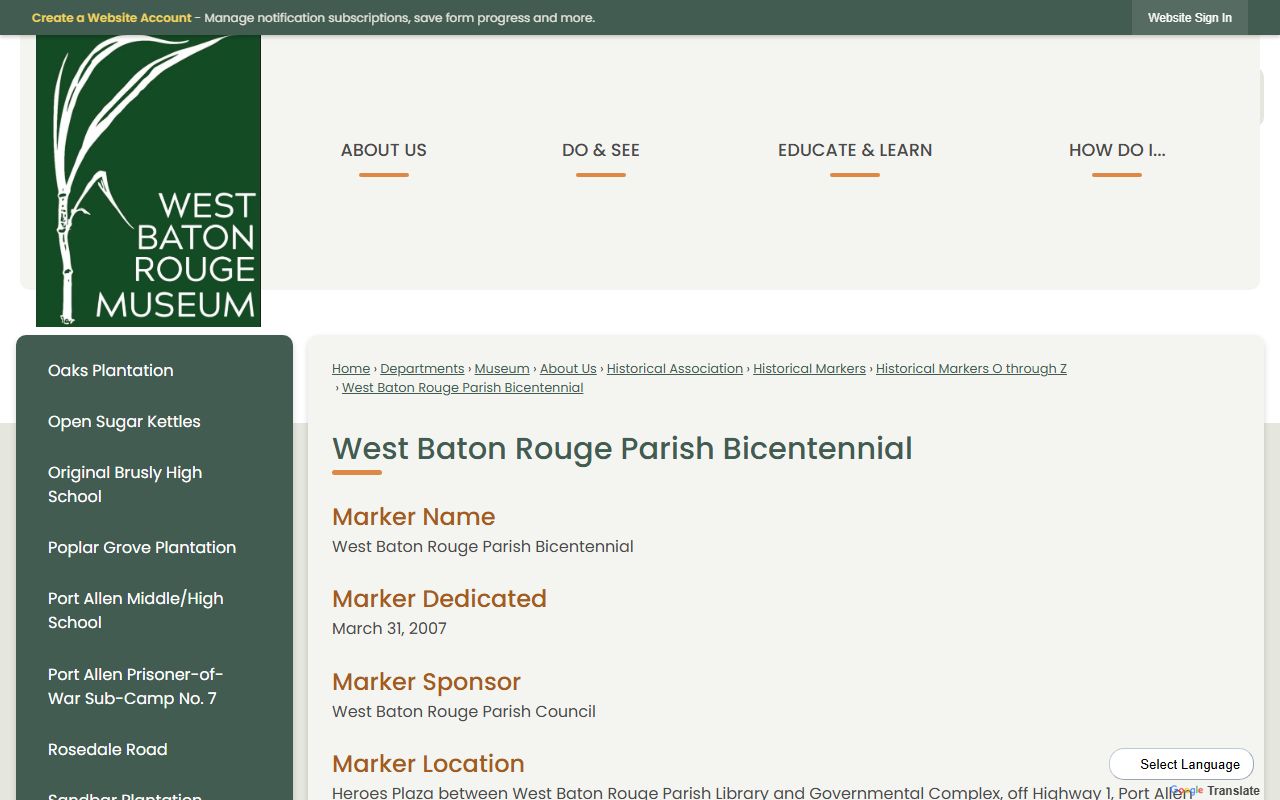Click the Marker Sponsor heading
This screenshot has width=1280, height=800.
tap(426, 682)
